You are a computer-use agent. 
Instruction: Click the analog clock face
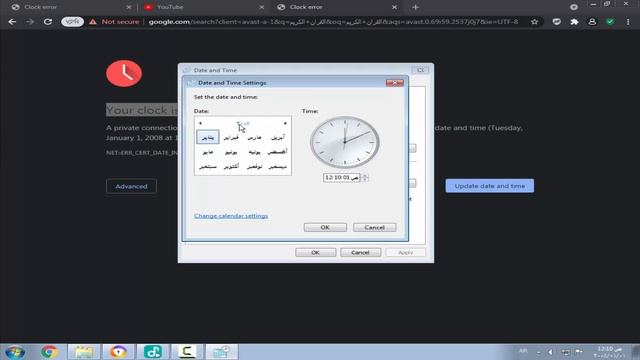345,142
